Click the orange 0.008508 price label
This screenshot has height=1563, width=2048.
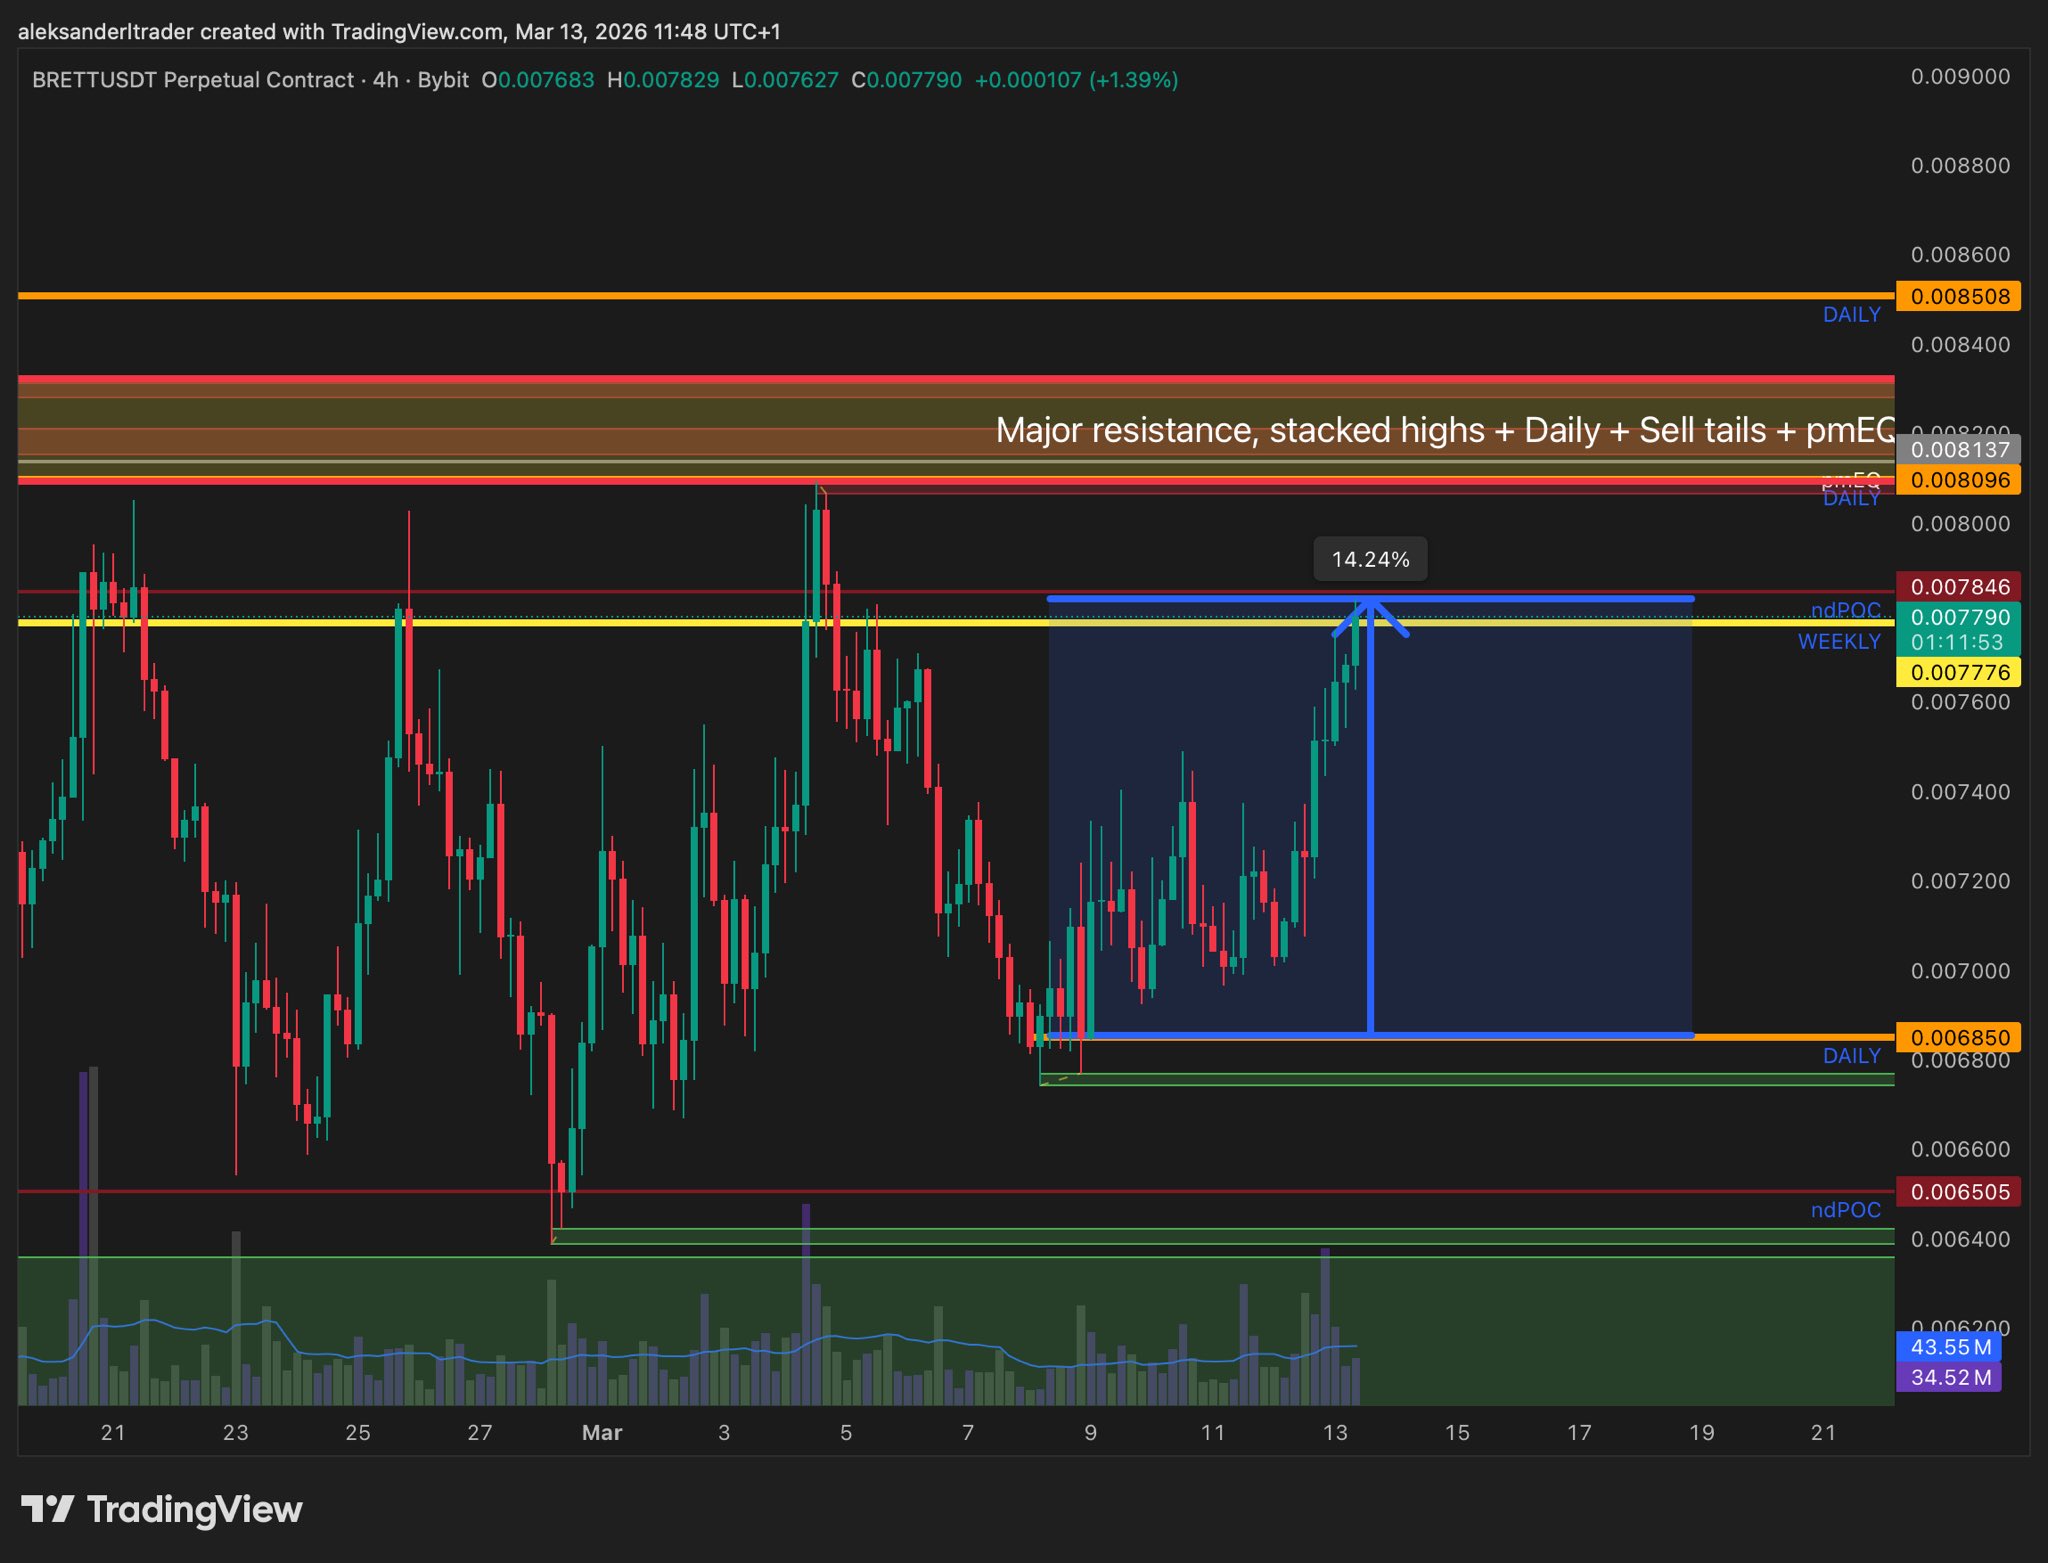pos(1958,296)
